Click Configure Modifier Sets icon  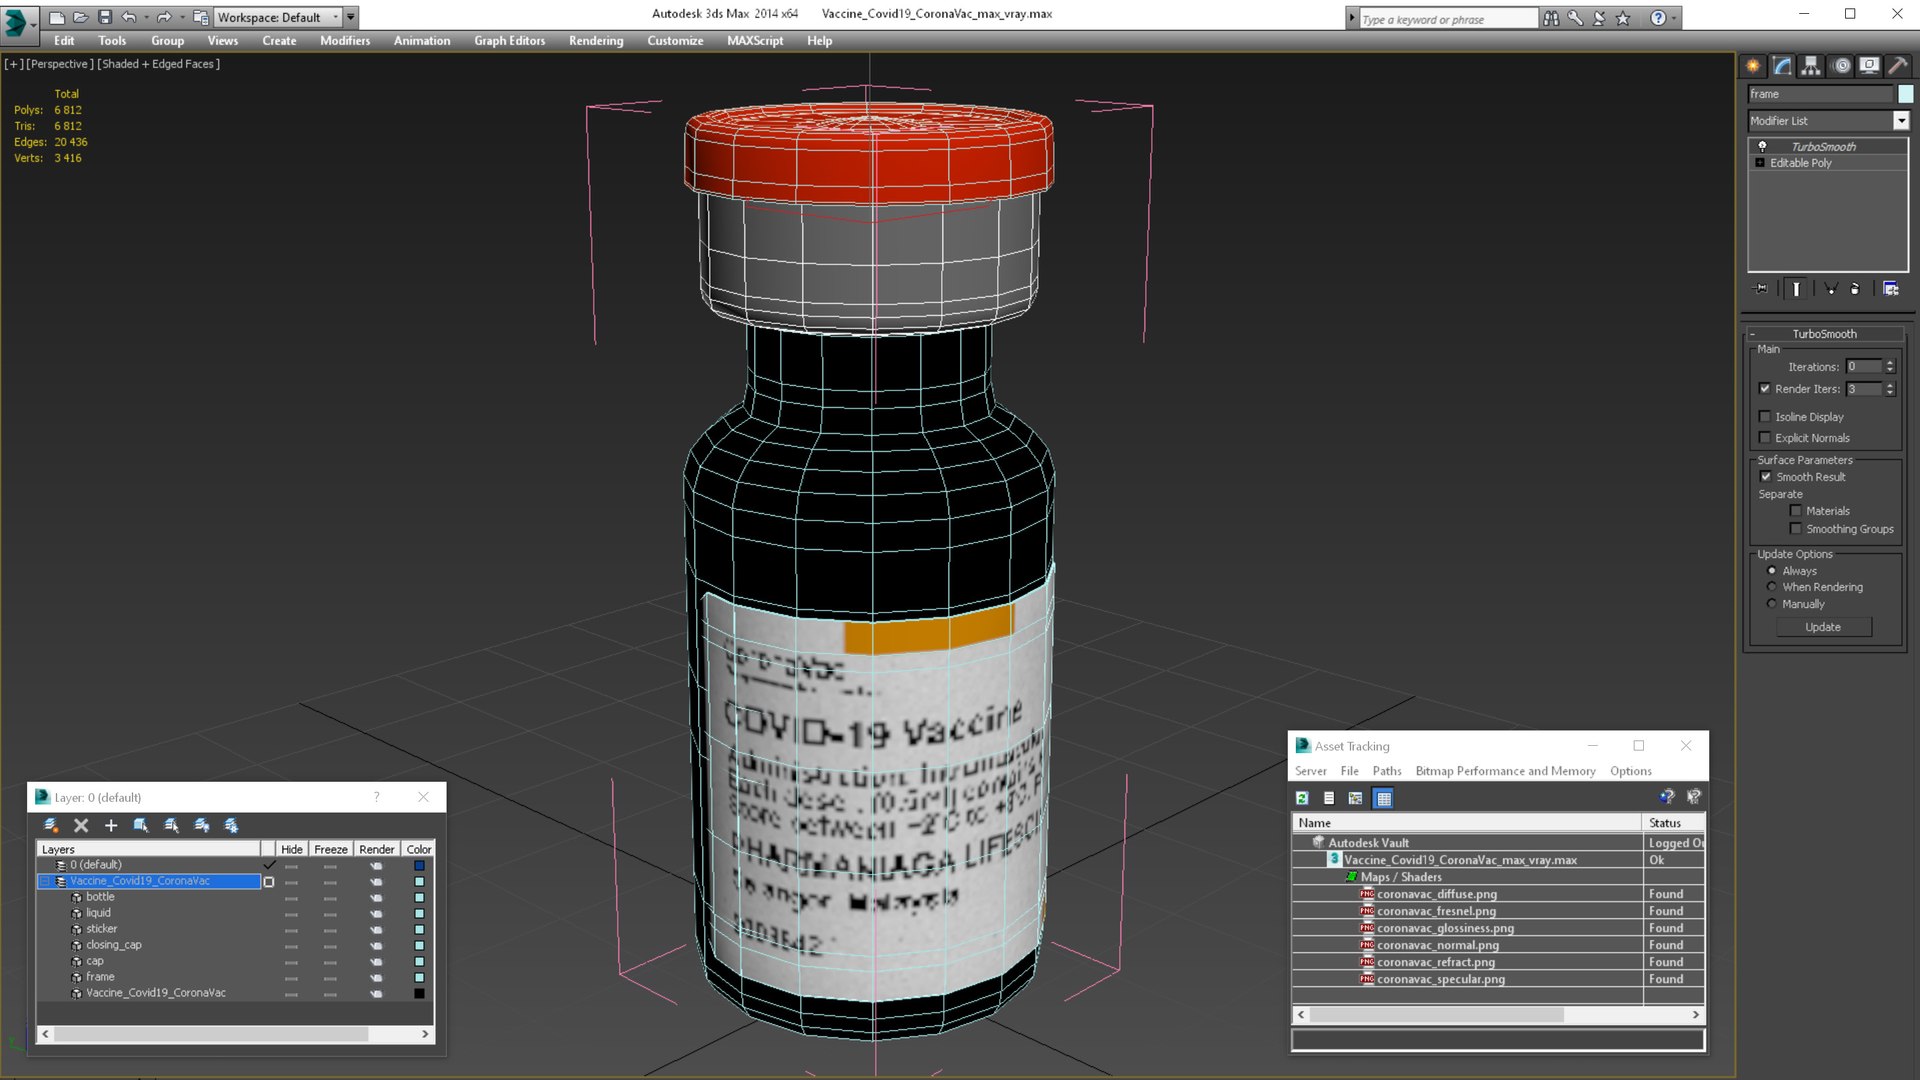1891,288
